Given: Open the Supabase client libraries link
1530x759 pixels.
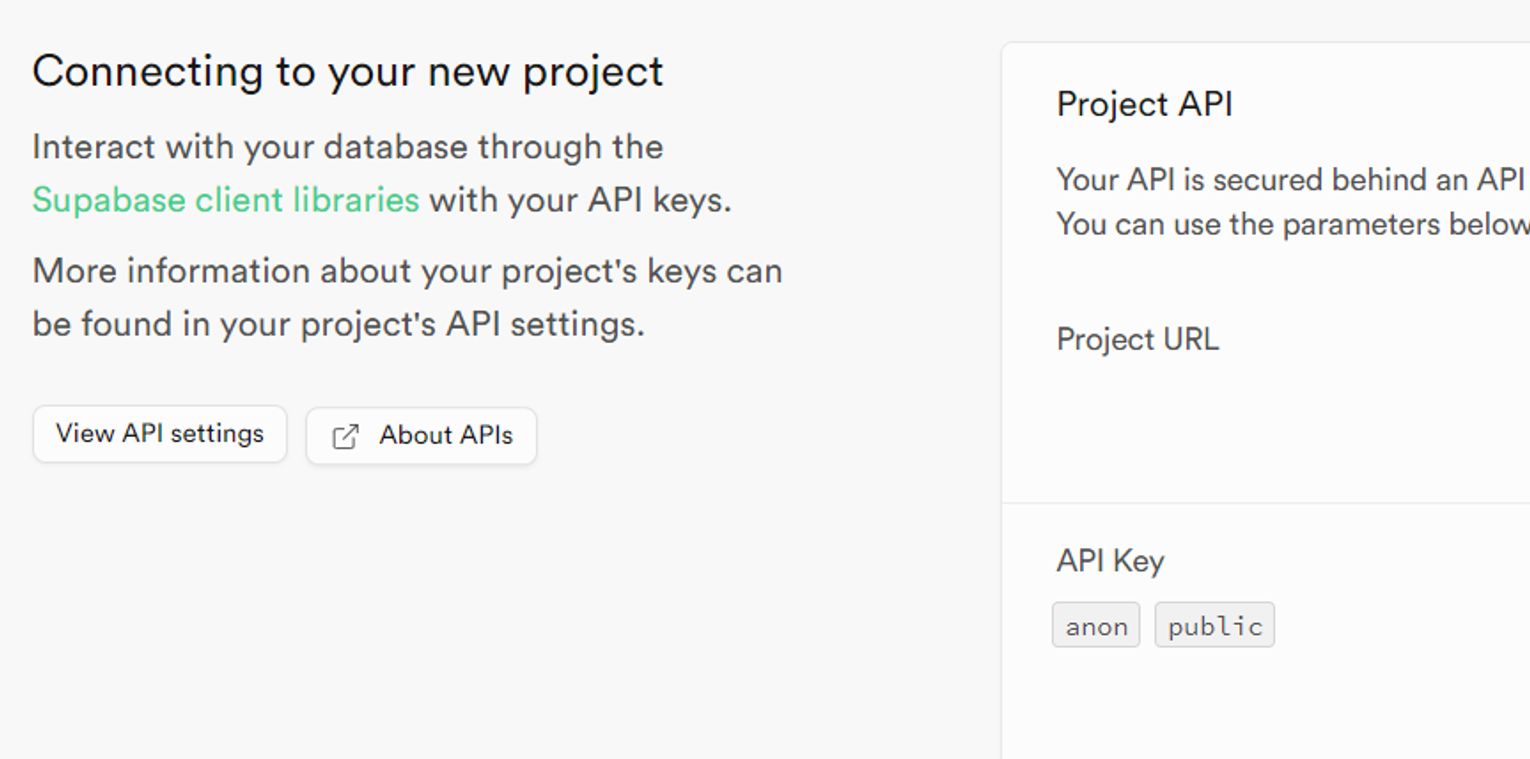Looking at the screenshot, I should click(x=225, y=200).
